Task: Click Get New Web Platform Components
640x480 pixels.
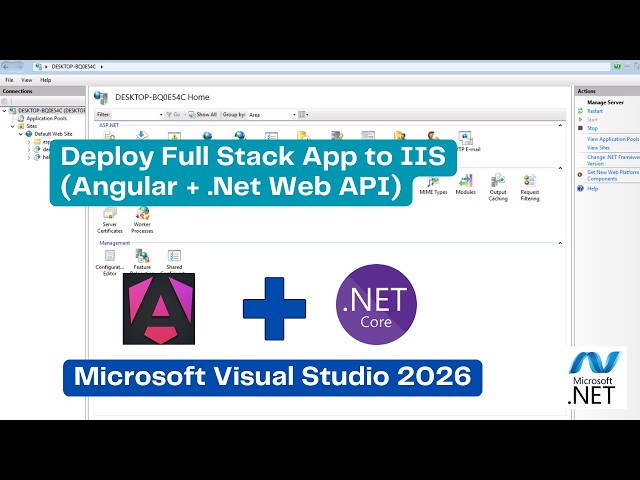Action: click(x=613, y=176)
